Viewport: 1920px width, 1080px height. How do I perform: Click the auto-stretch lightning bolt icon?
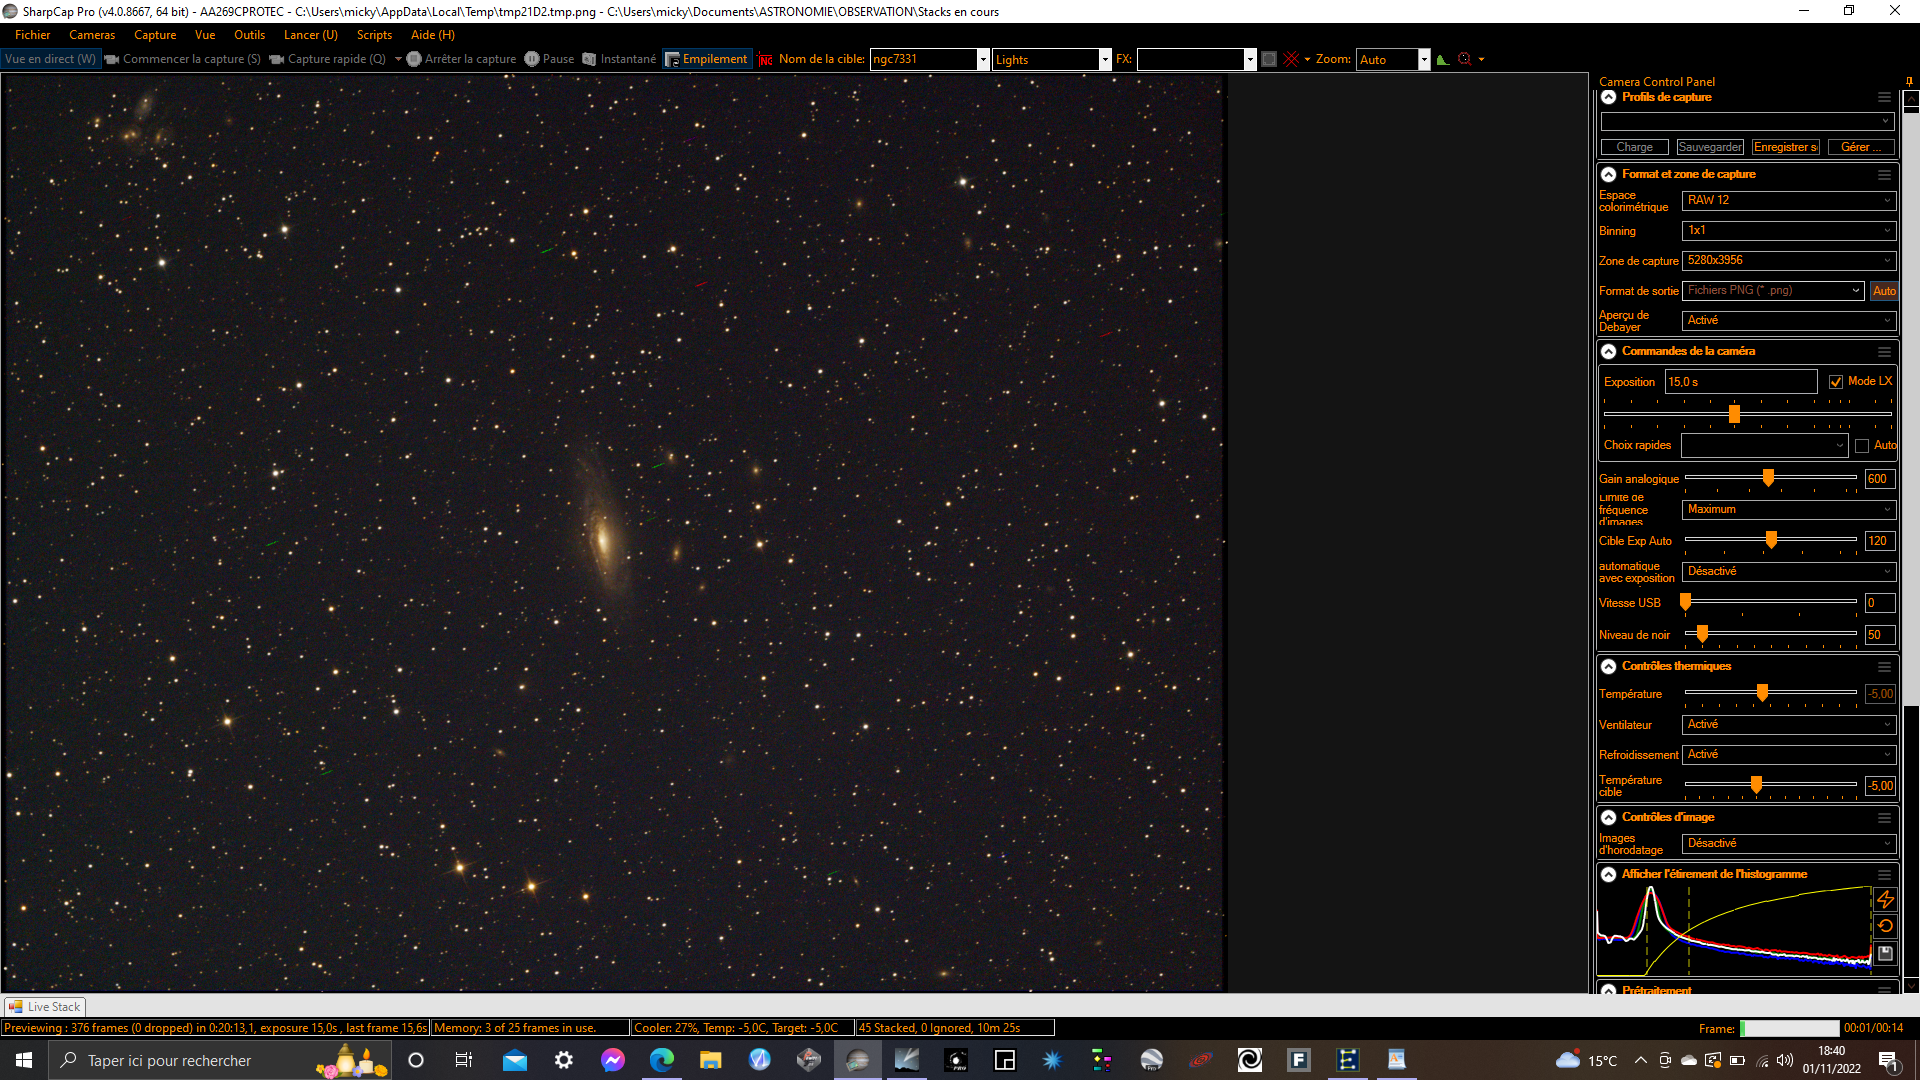[x=1885, y=899]
